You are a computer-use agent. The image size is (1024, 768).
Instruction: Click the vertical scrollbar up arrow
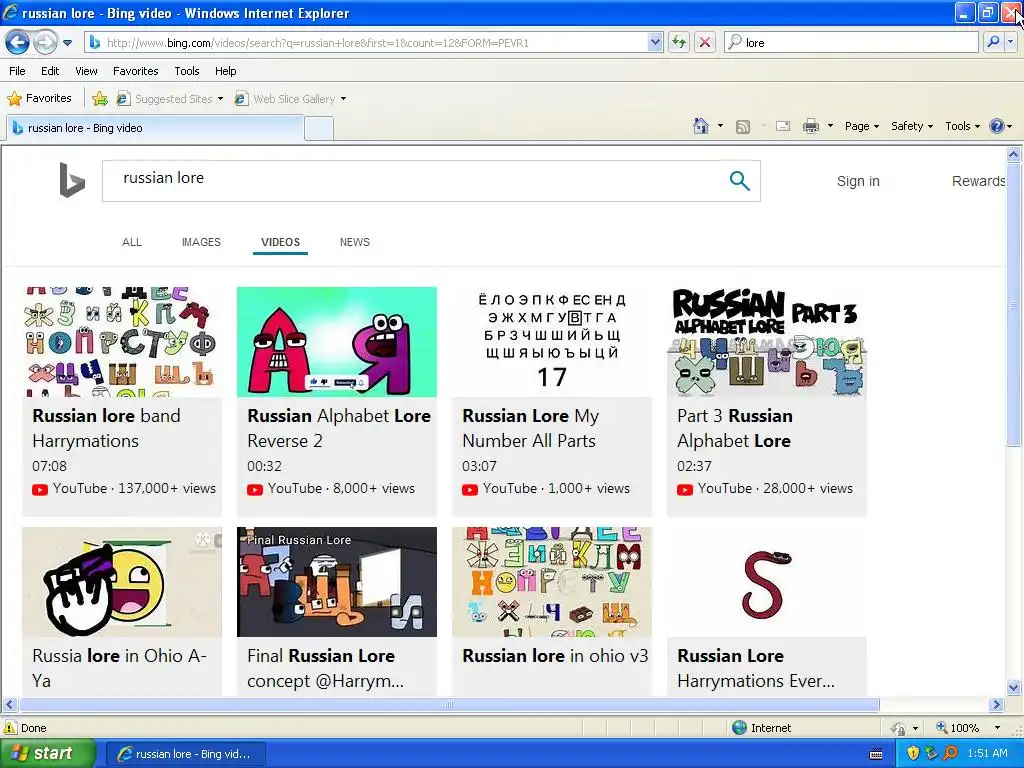click(1014, 154)
